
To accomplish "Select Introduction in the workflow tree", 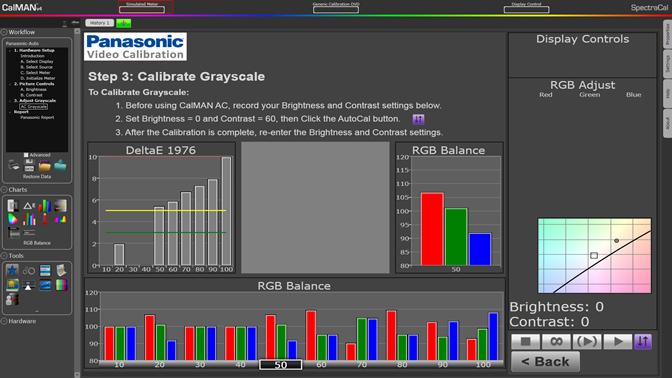I will click(32, 56).
